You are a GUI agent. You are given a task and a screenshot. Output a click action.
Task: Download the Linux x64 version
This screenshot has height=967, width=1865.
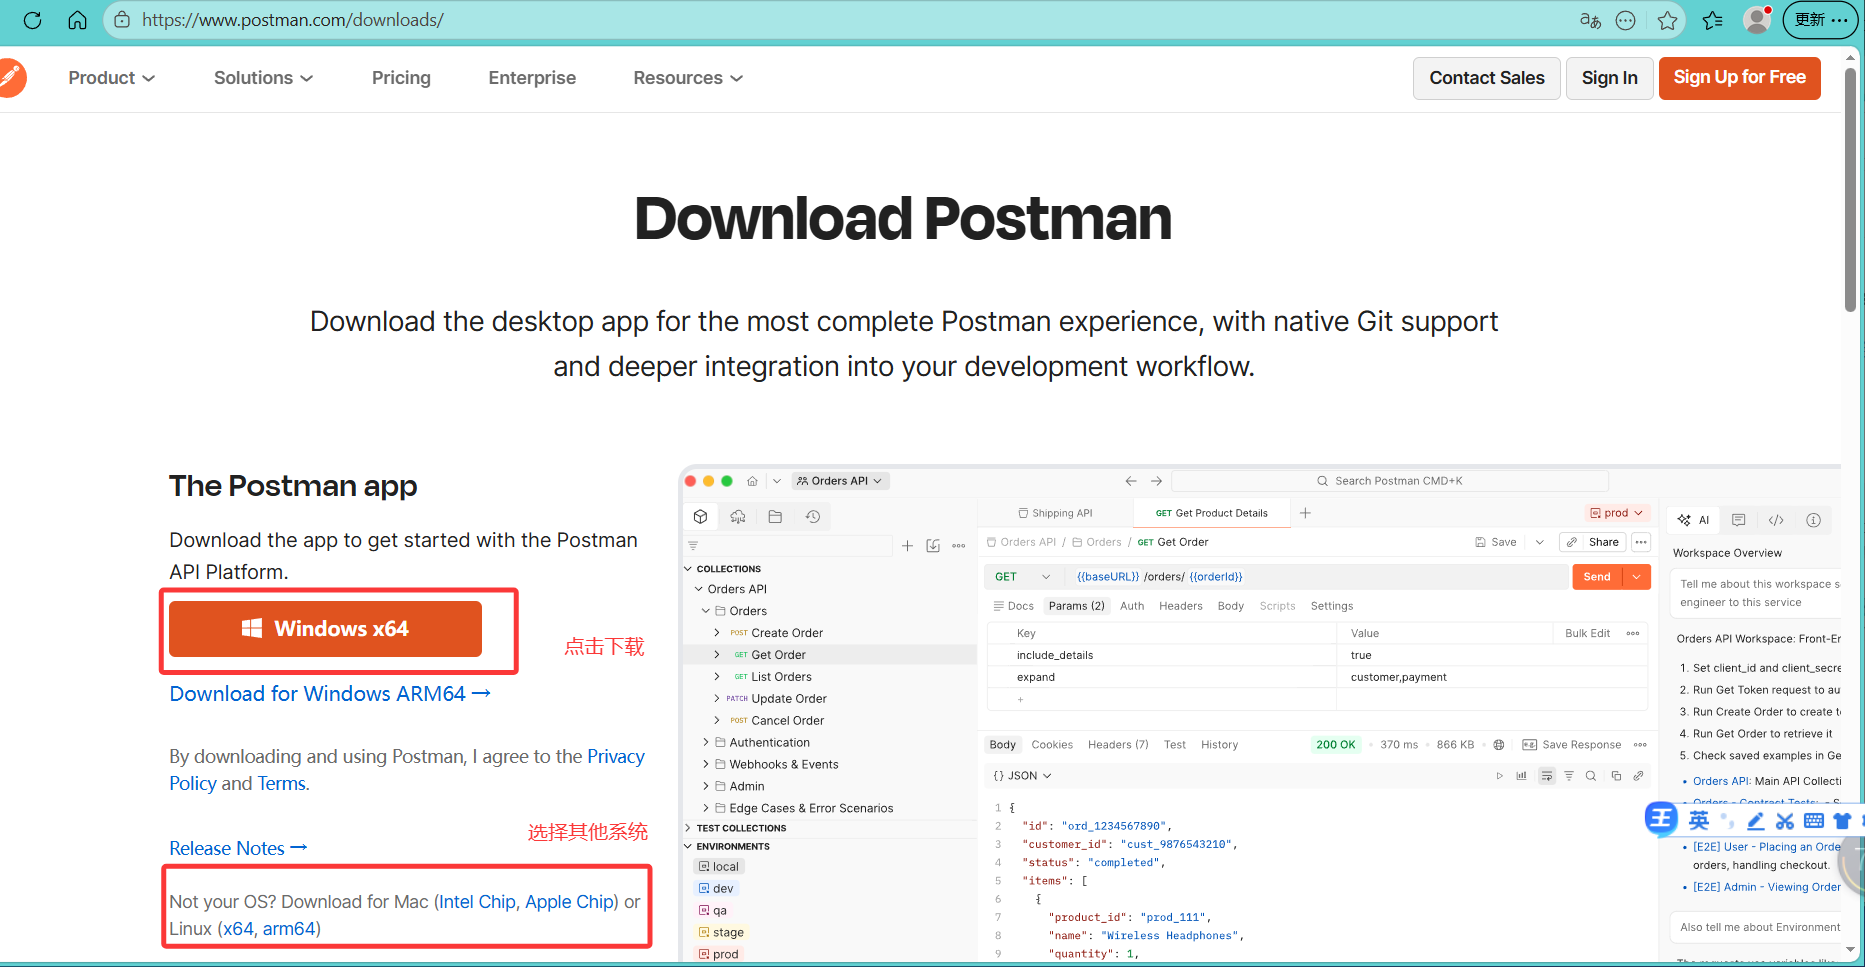coord(238,929)
